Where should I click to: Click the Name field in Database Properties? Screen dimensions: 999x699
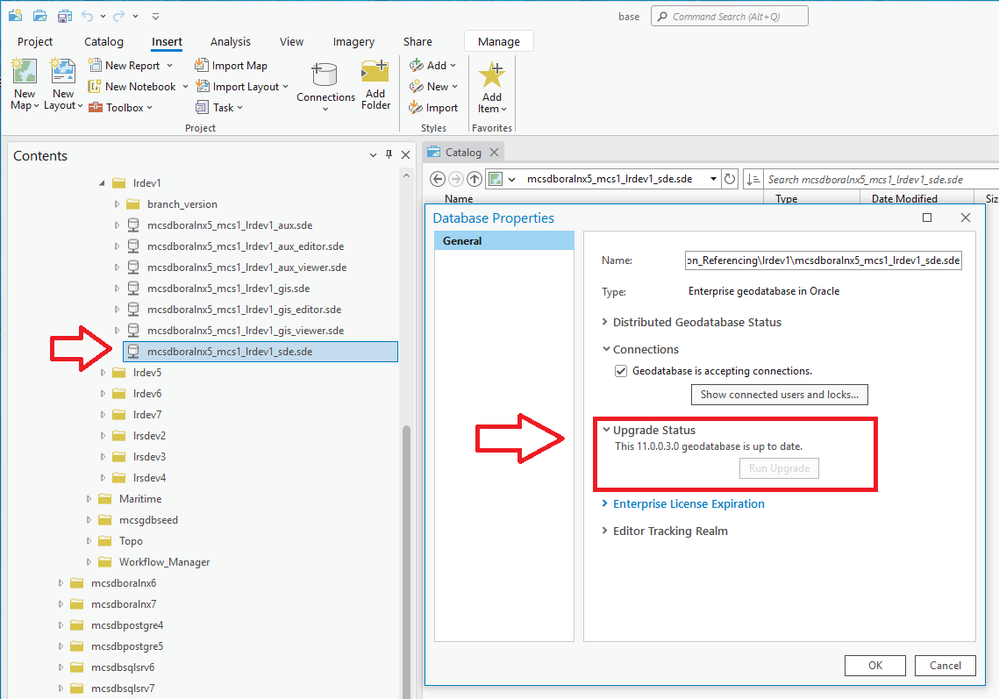coord(823,260)
